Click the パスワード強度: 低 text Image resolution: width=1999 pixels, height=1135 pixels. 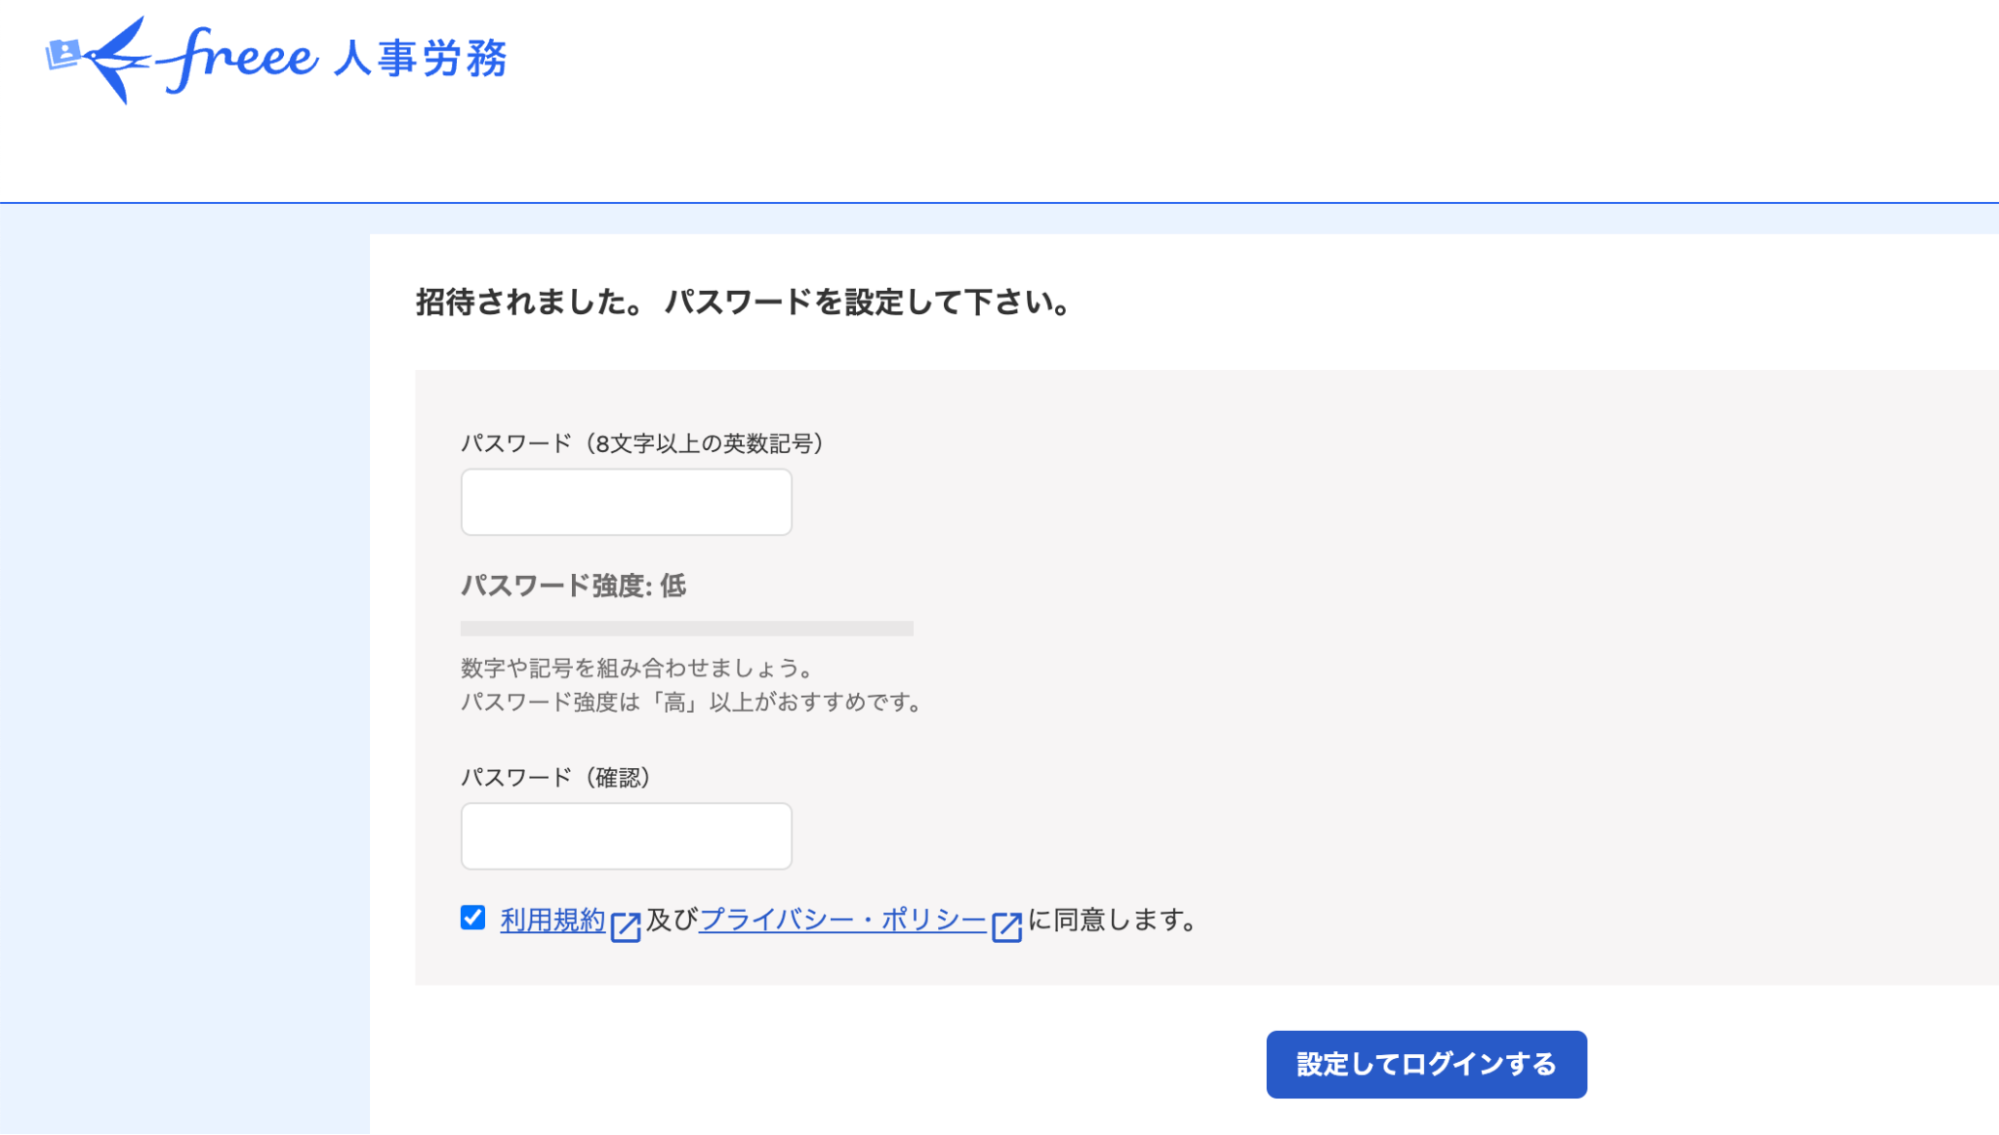pos(573,586)
